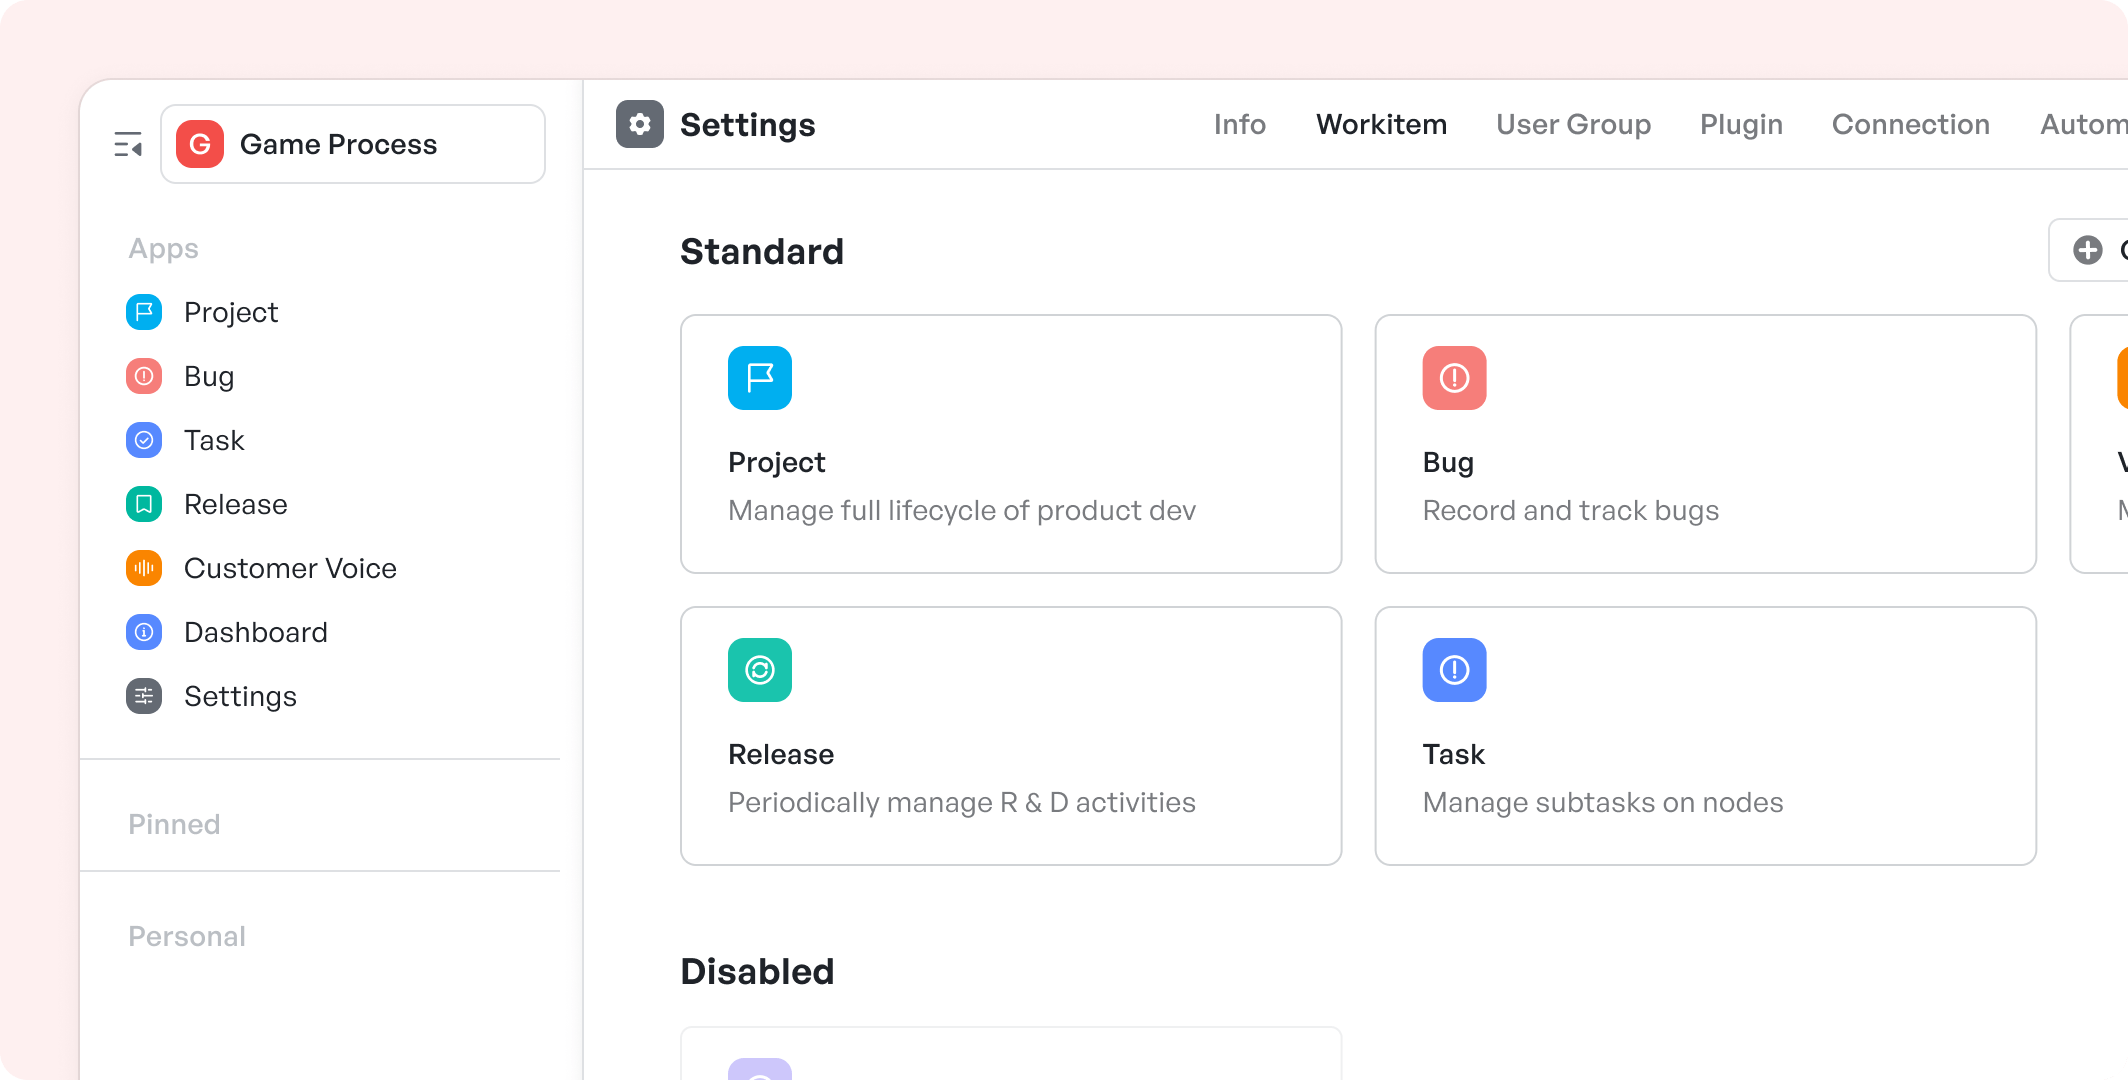This screenshot has height=1080, width=2128.
Task: Click the red G workspace icon
Action: (x=200, y=144)
